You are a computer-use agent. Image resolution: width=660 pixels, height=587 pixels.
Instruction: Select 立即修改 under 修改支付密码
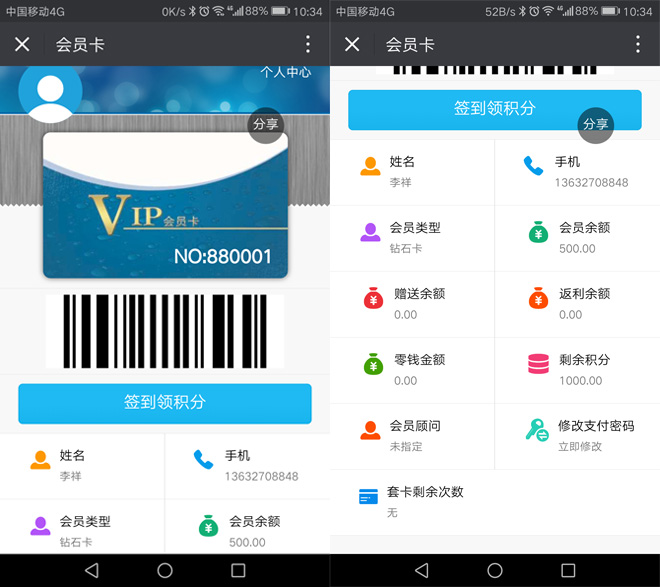[x=580, y=446]
